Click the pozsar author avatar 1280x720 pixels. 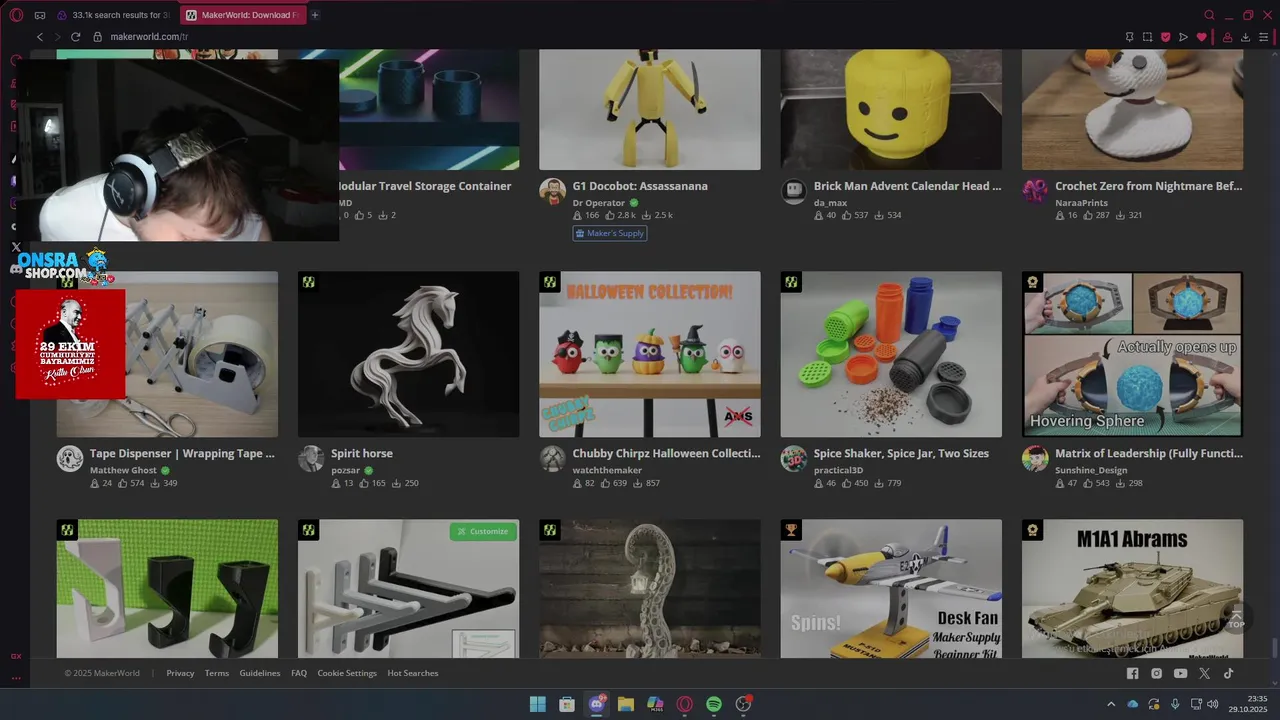point(311,459)
